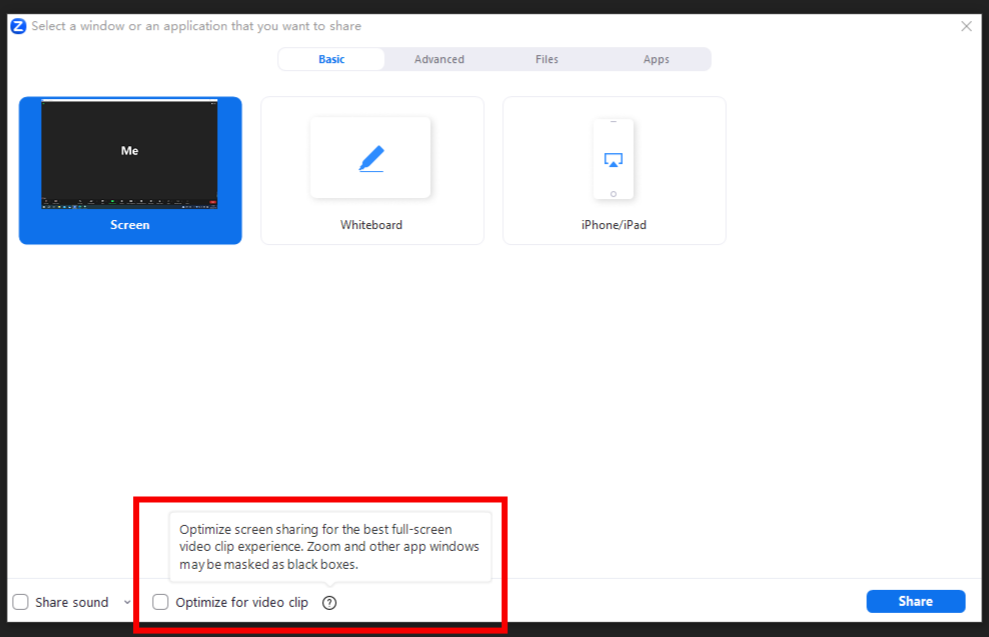The width and height of the screenshot is (989, 637).
Task: Switch to the Advanced tab
Action: coord(439,59)
